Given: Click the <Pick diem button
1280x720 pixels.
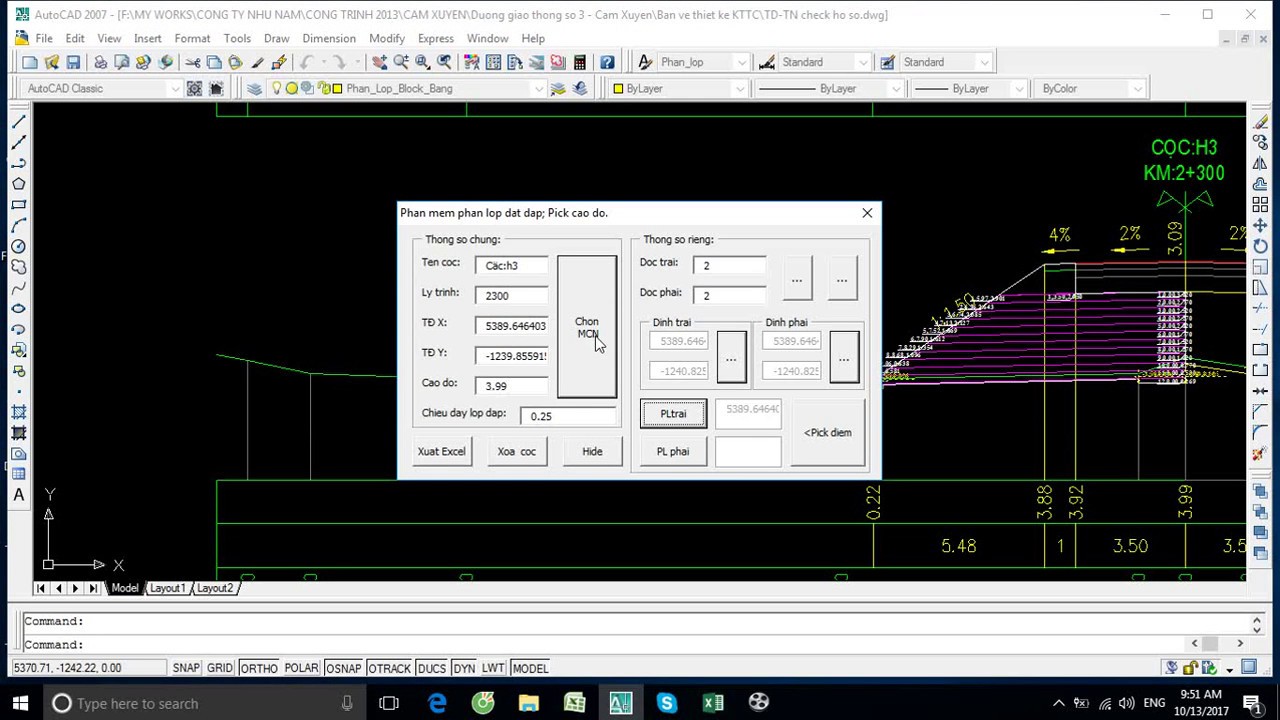Looking at the screenshot, I should (x=828, y=432).
